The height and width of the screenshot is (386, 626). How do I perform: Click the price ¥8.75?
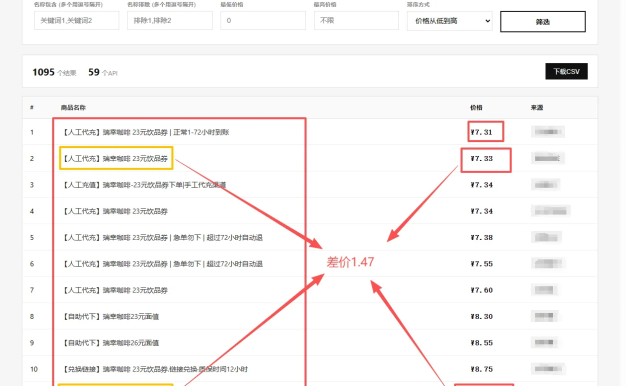click(x=481, y=369)
